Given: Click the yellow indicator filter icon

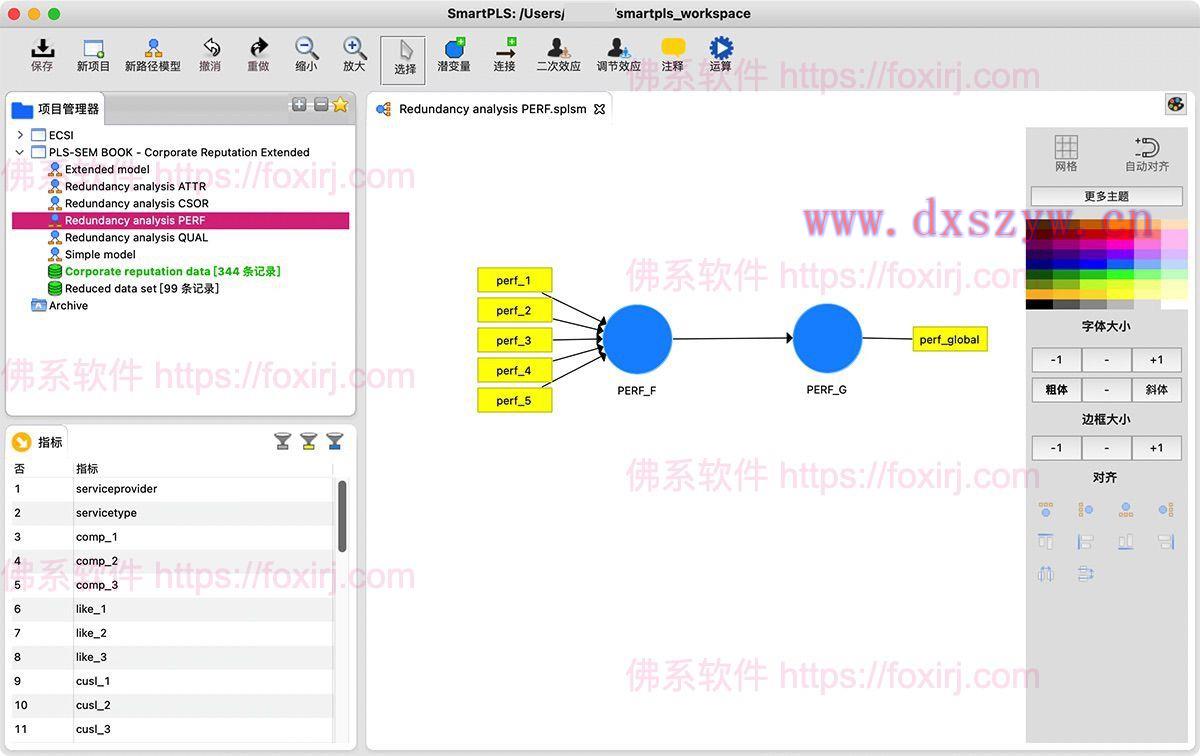Looking at the screenshot, I should coord(309,441).
